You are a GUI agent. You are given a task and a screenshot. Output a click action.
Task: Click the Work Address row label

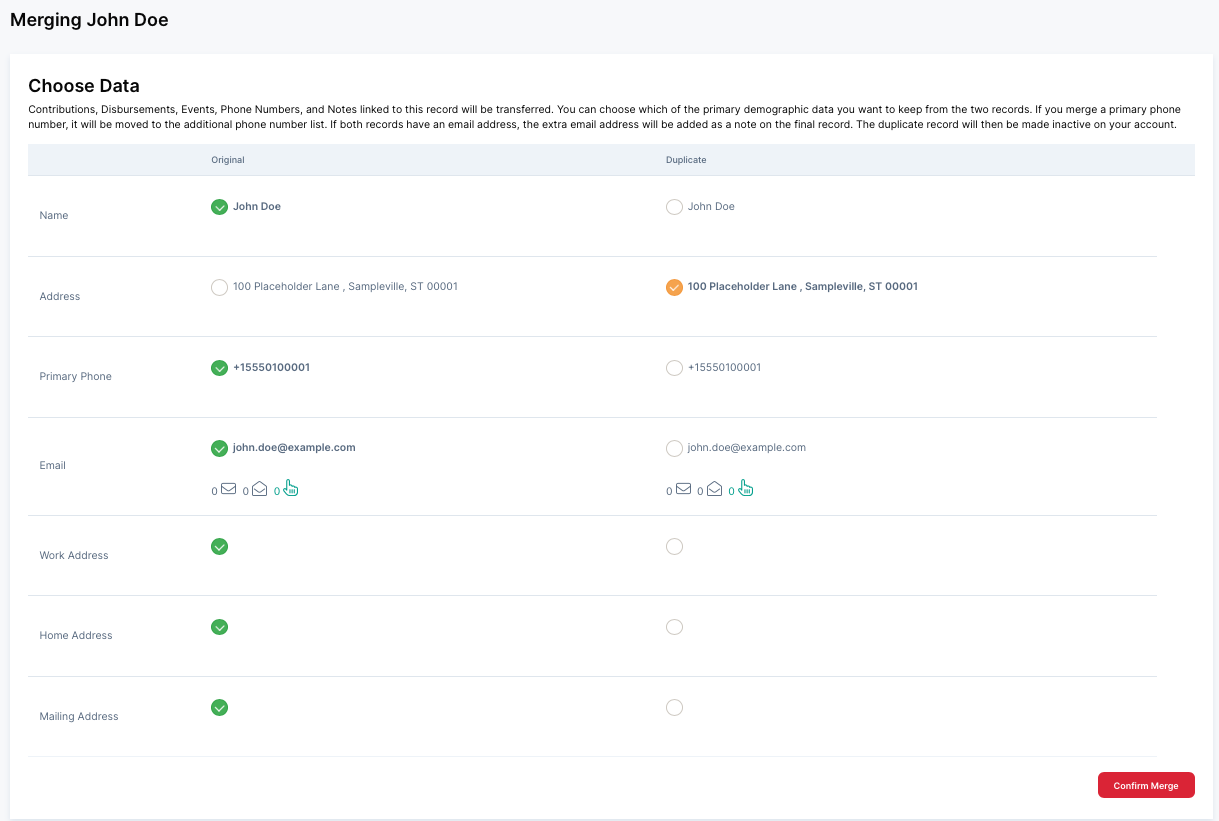[74, 555]
